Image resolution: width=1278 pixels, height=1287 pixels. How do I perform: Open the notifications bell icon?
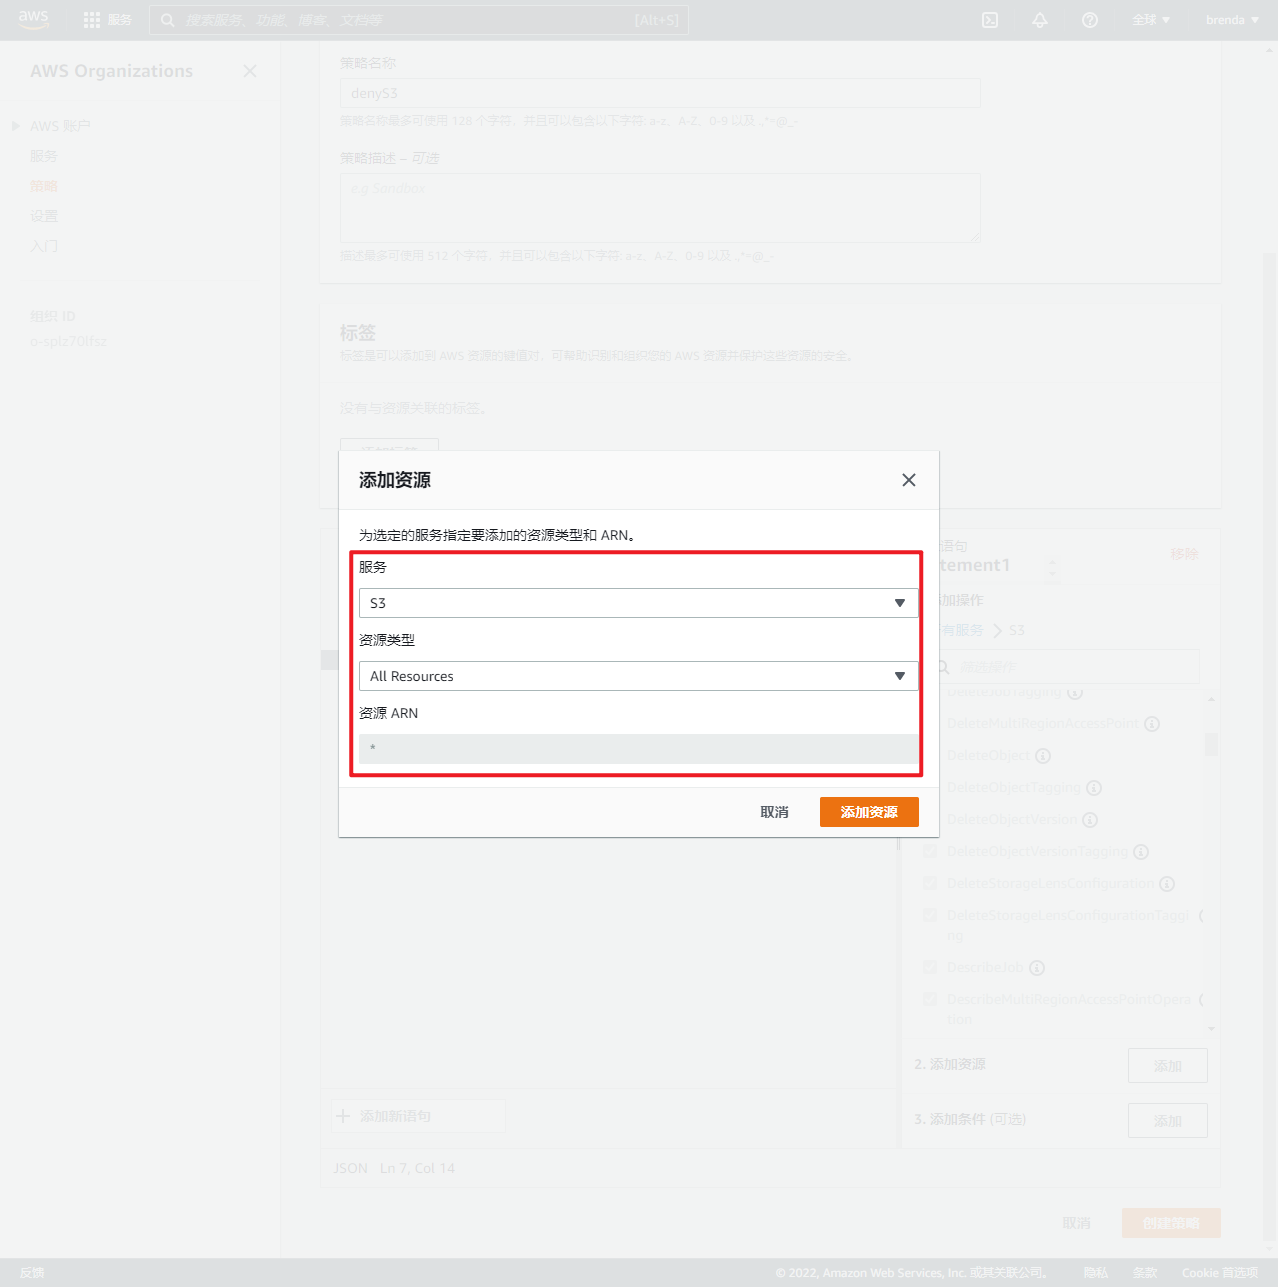1040,20
